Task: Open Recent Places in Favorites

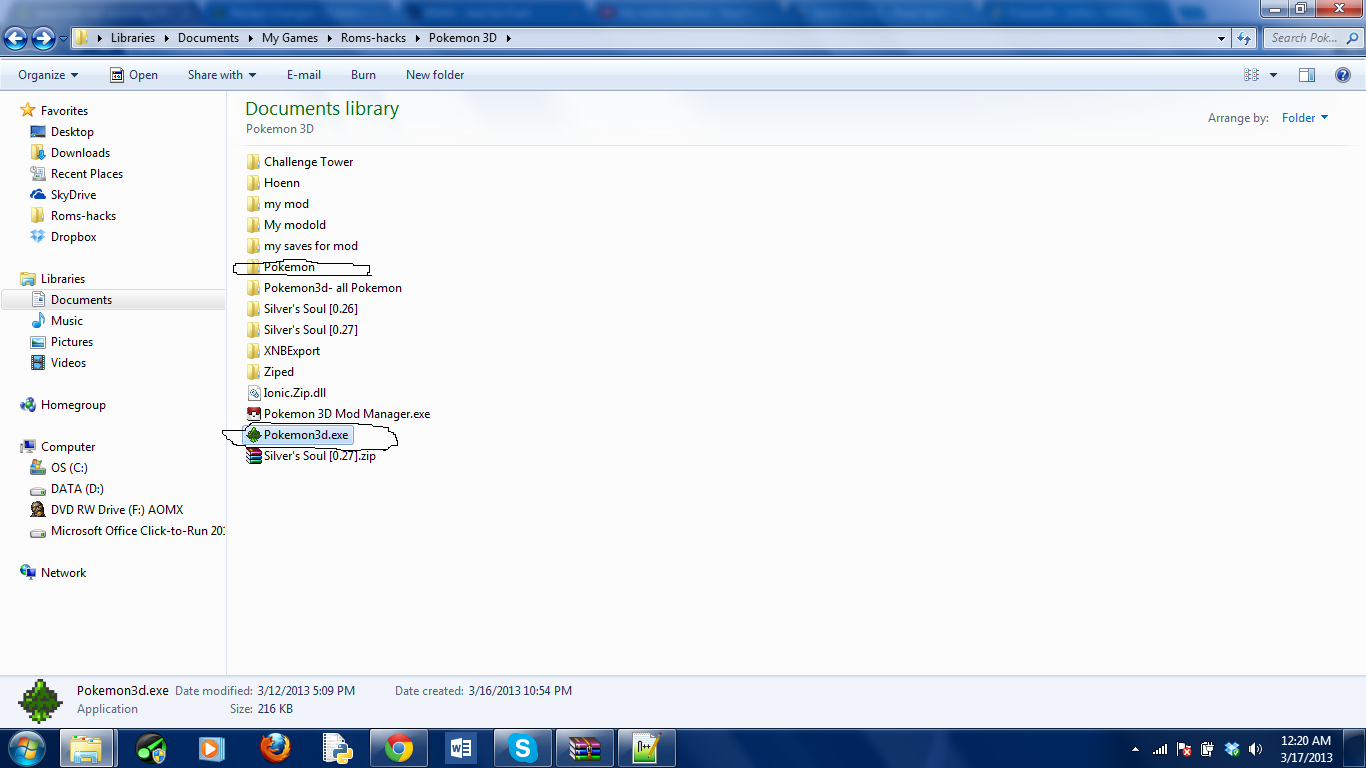Action: coord(76,174)
